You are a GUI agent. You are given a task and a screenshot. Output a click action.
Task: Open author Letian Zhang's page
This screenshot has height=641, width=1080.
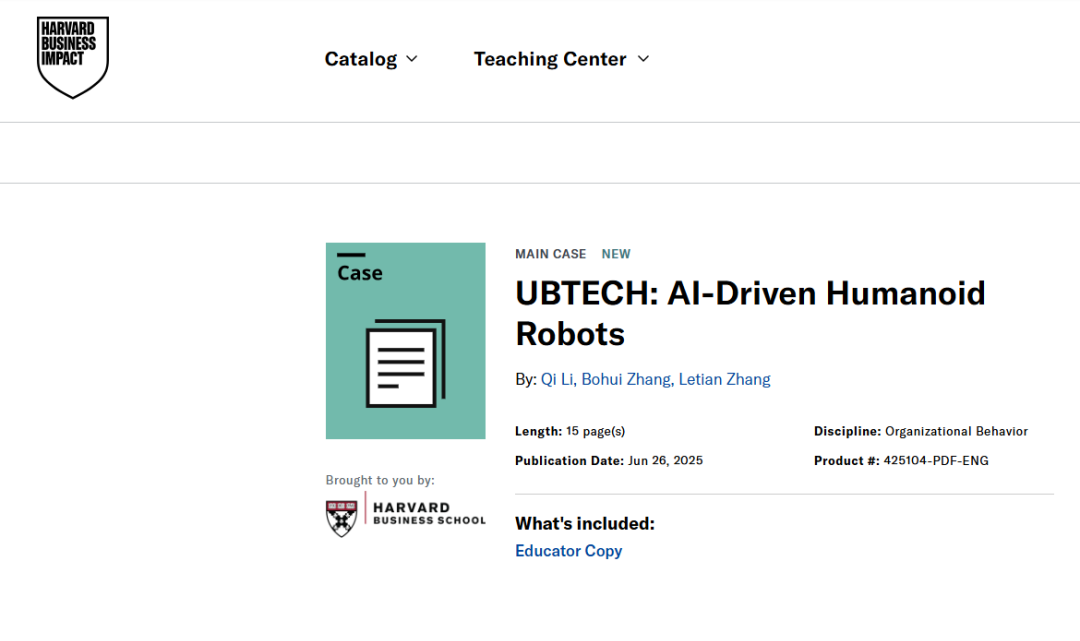(x=724, y=379)
